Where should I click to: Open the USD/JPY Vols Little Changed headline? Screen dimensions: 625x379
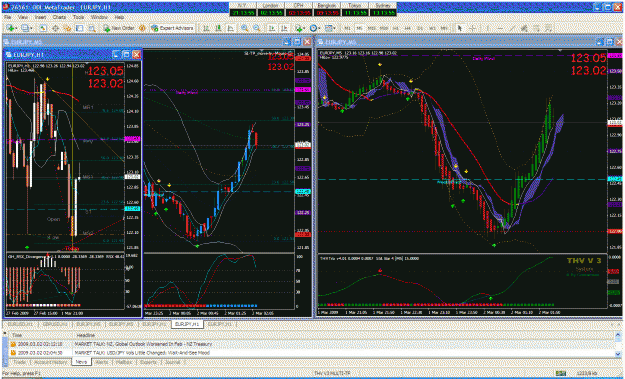click(x=142, y=353)
